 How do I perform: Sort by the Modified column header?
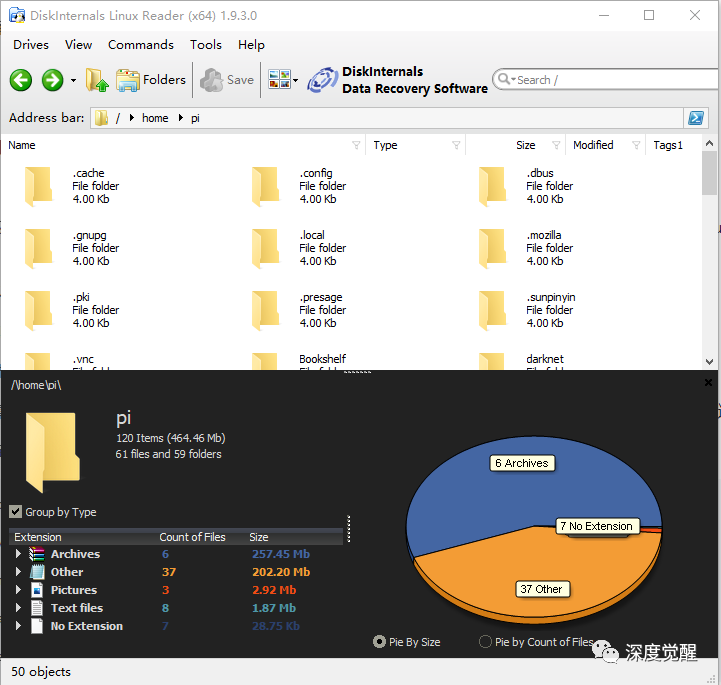[x=593, y=145]
